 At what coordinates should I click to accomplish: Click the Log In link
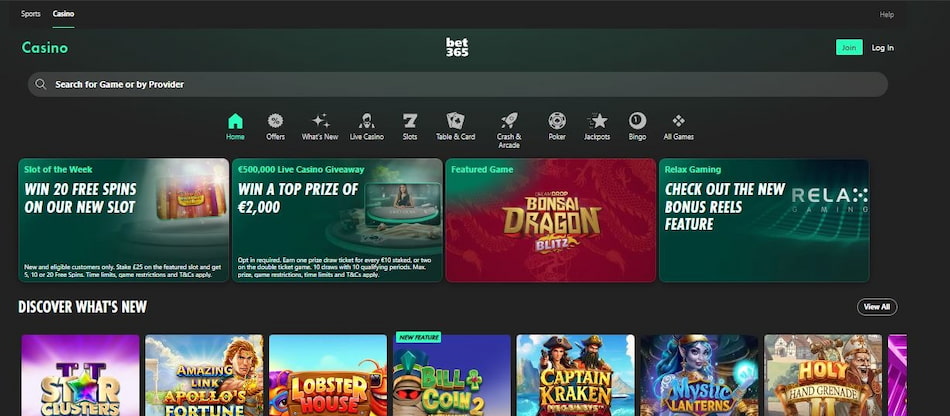pos(882,48)
